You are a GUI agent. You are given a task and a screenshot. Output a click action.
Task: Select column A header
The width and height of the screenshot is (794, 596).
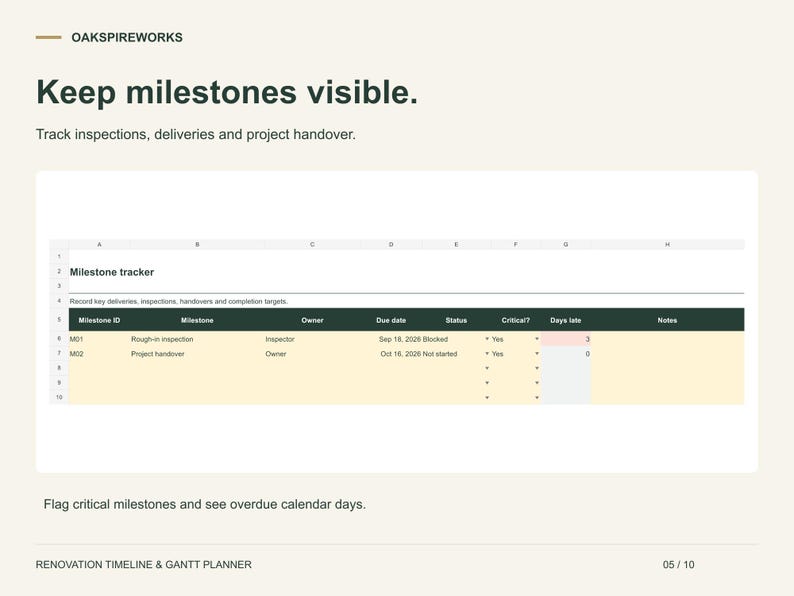click(x=99, y=245)
